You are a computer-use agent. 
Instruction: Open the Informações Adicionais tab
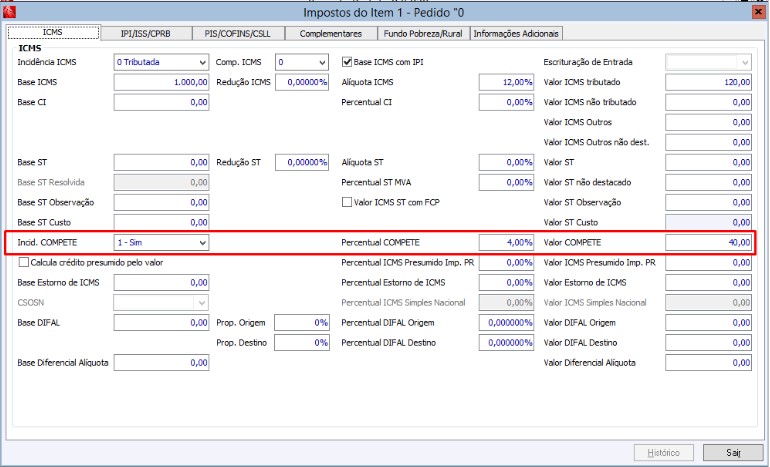coord(516,33)
